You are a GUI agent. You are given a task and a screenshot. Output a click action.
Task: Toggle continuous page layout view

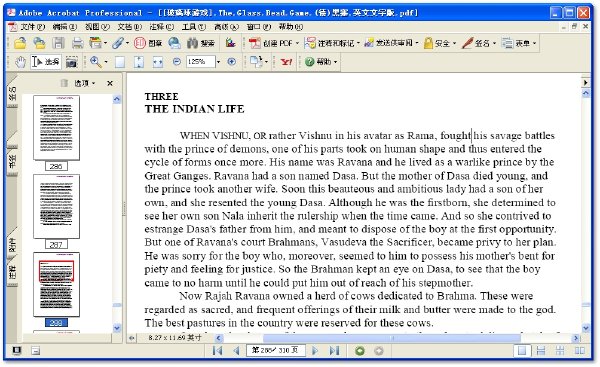coord(541,351)
